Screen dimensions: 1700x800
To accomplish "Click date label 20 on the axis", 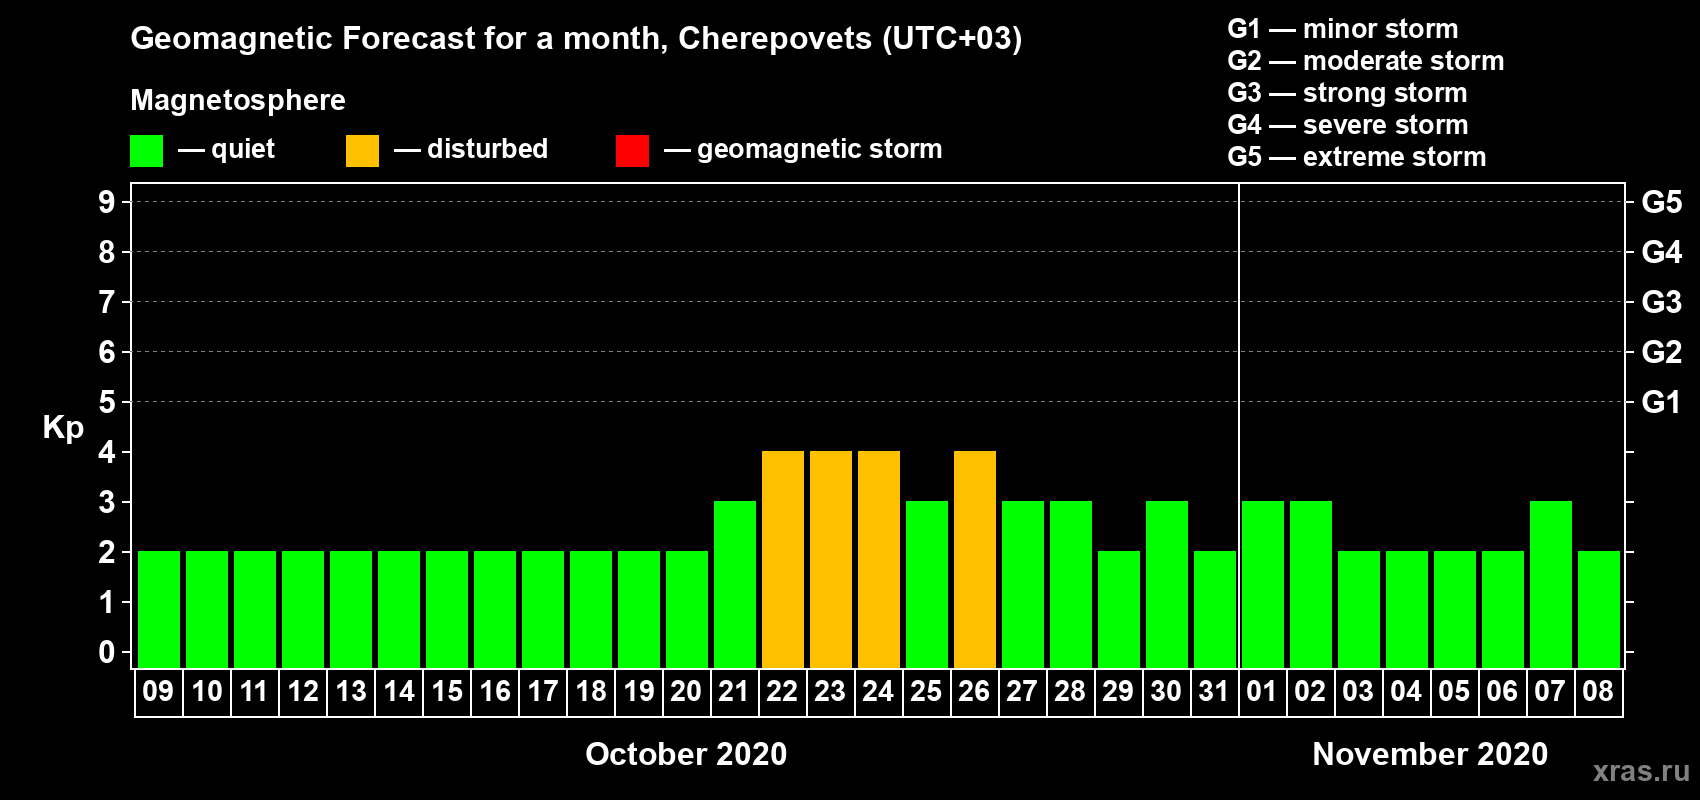I will [686, 692].
